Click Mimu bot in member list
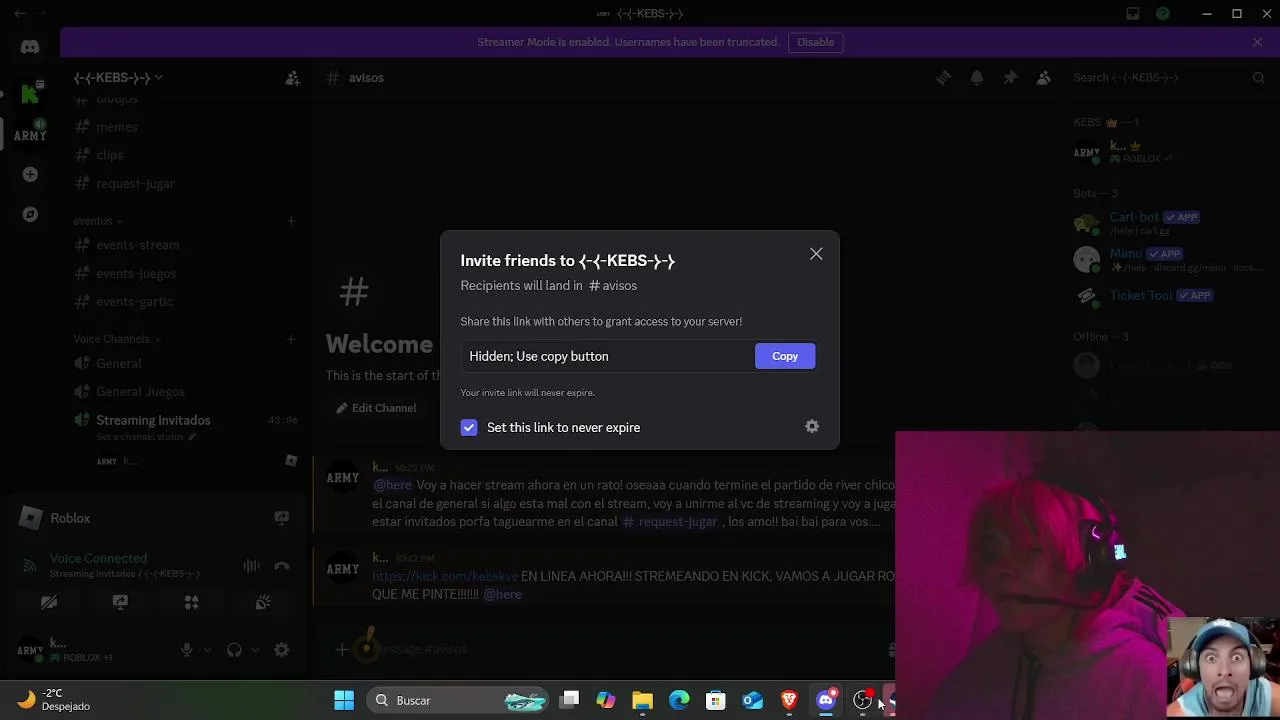The height and width of the screenshot is (720, 1280). point(1168,260)
